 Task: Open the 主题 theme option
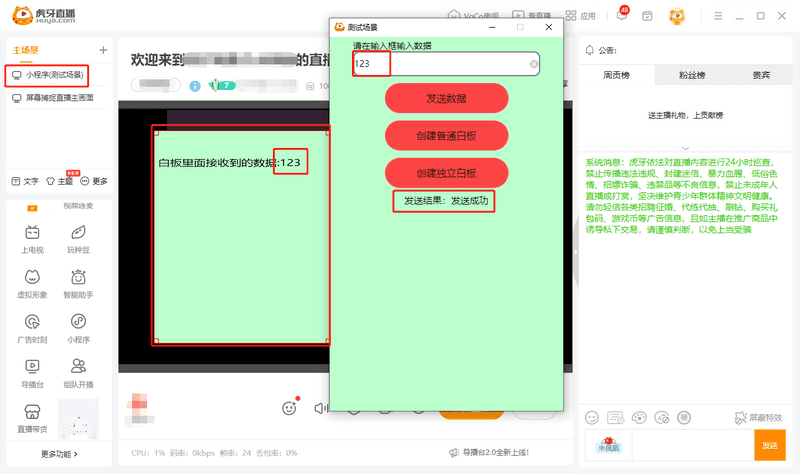59,181
